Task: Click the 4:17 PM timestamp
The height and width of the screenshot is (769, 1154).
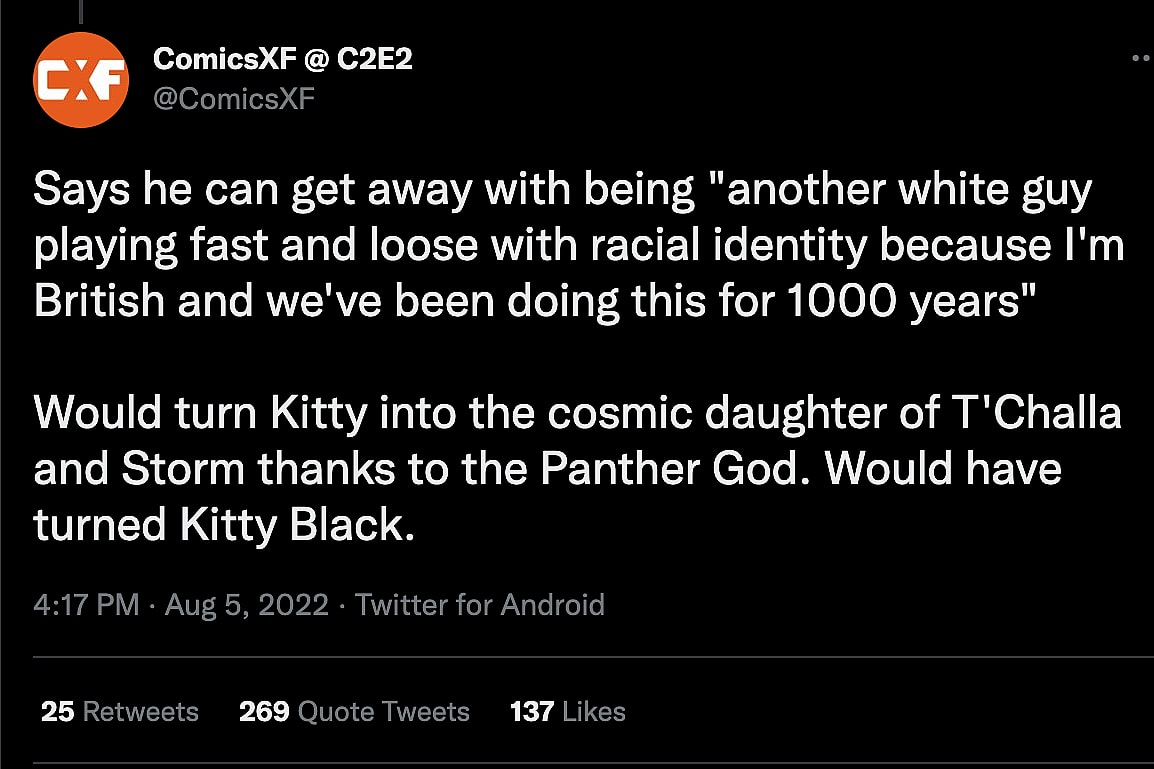Action: pos(86,605)
